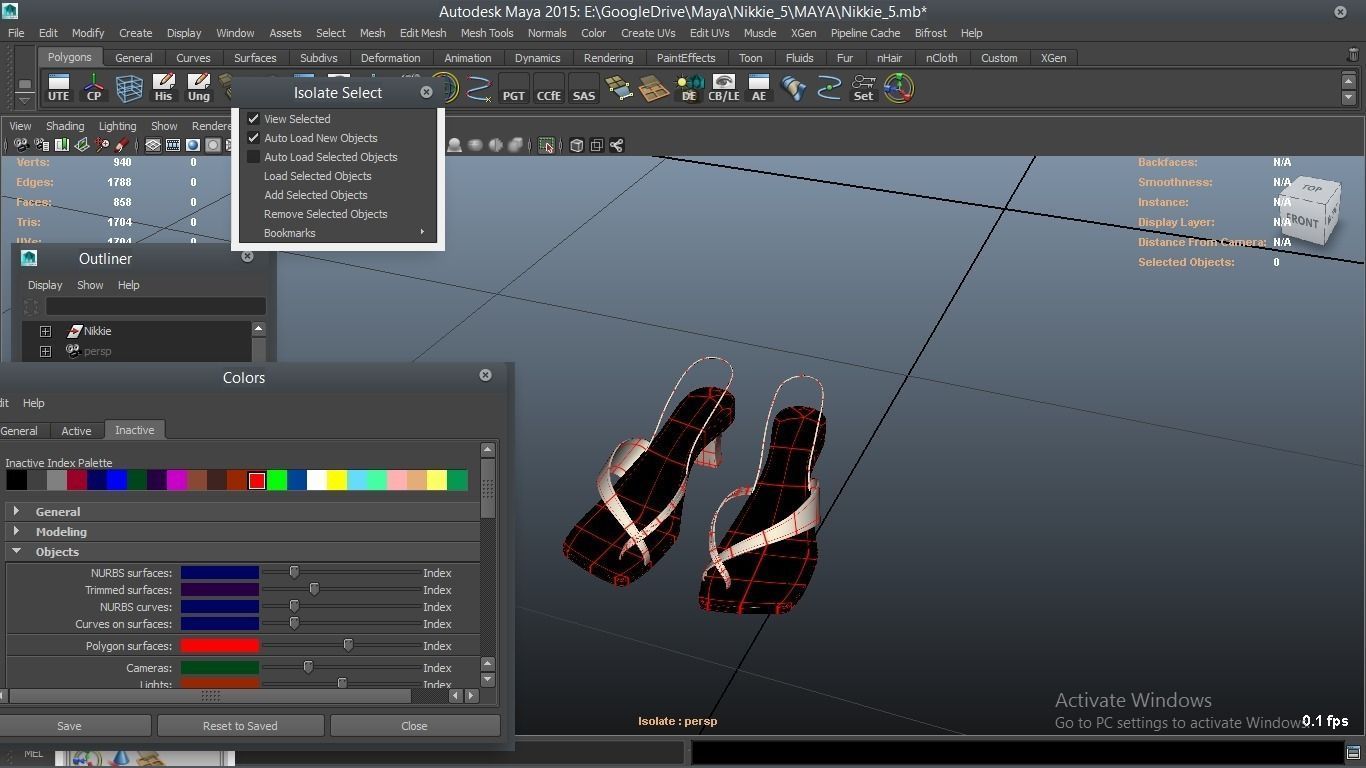Click the image plane viewport toolbar icon
1366x768 pixels.
point(82,145)
